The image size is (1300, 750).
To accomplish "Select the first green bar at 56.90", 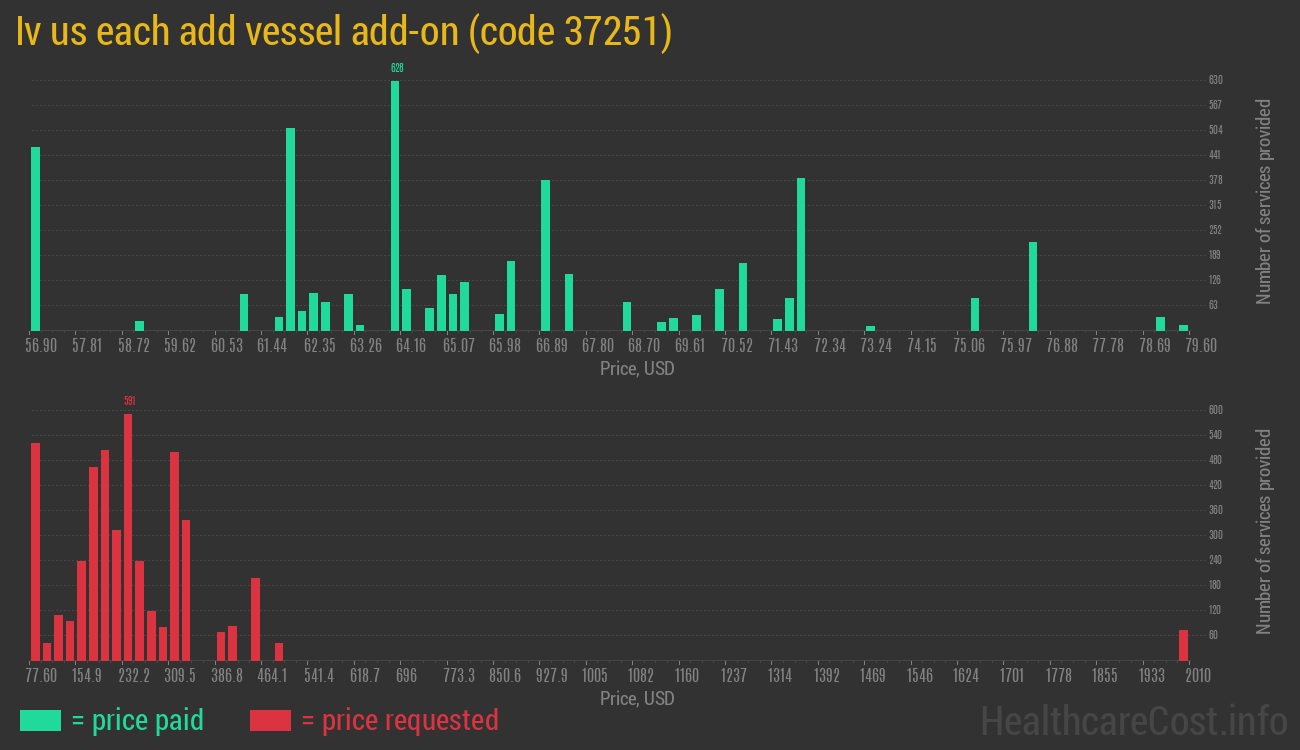I will [x=36, y=238].
